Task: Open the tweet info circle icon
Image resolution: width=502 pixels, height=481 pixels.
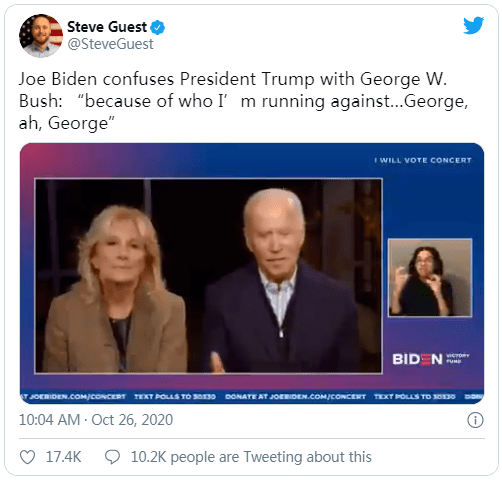Action: point(475,420)
